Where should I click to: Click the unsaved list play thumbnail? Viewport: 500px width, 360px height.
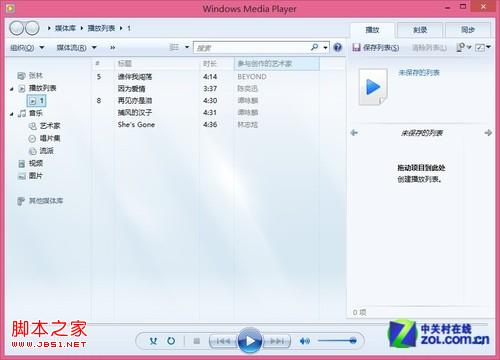[373, 87]
